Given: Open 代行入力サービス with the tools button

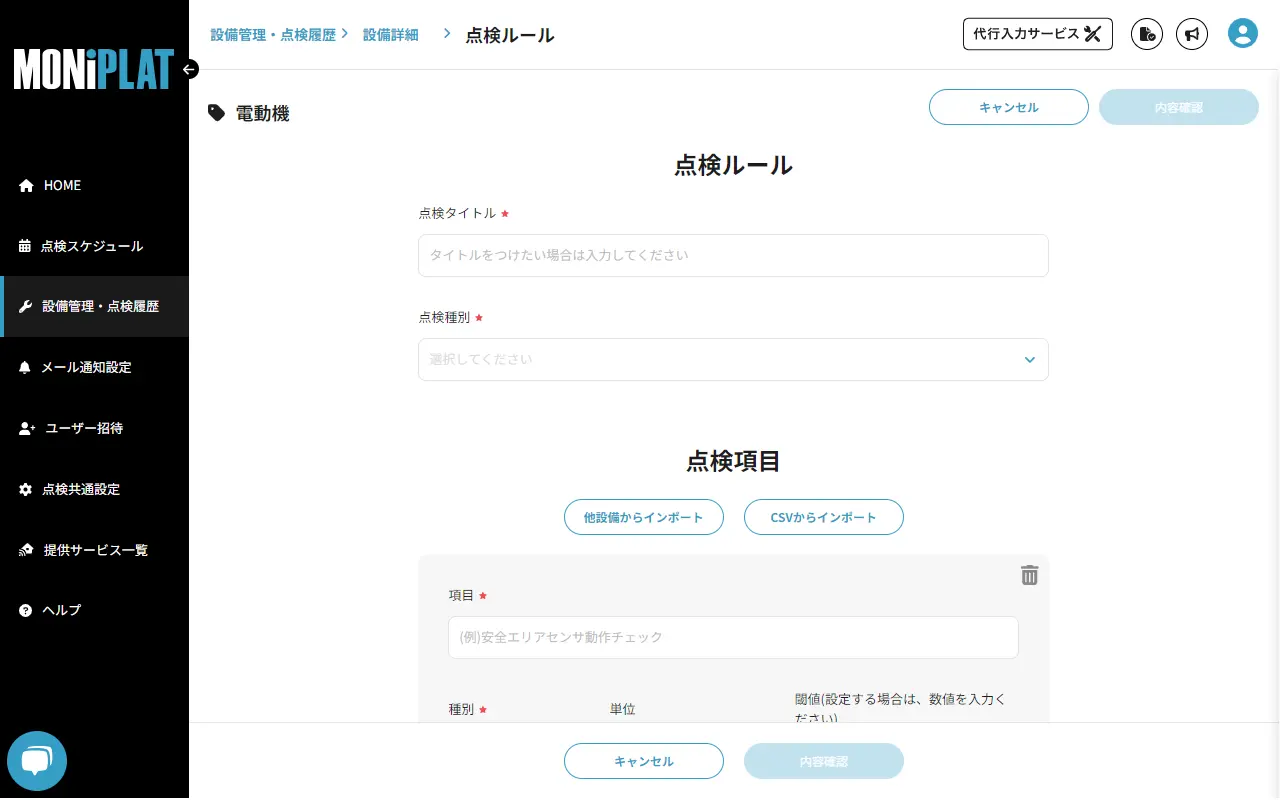Looking at the screenshot, I should pyautogui.click(x=1037, y=33).
